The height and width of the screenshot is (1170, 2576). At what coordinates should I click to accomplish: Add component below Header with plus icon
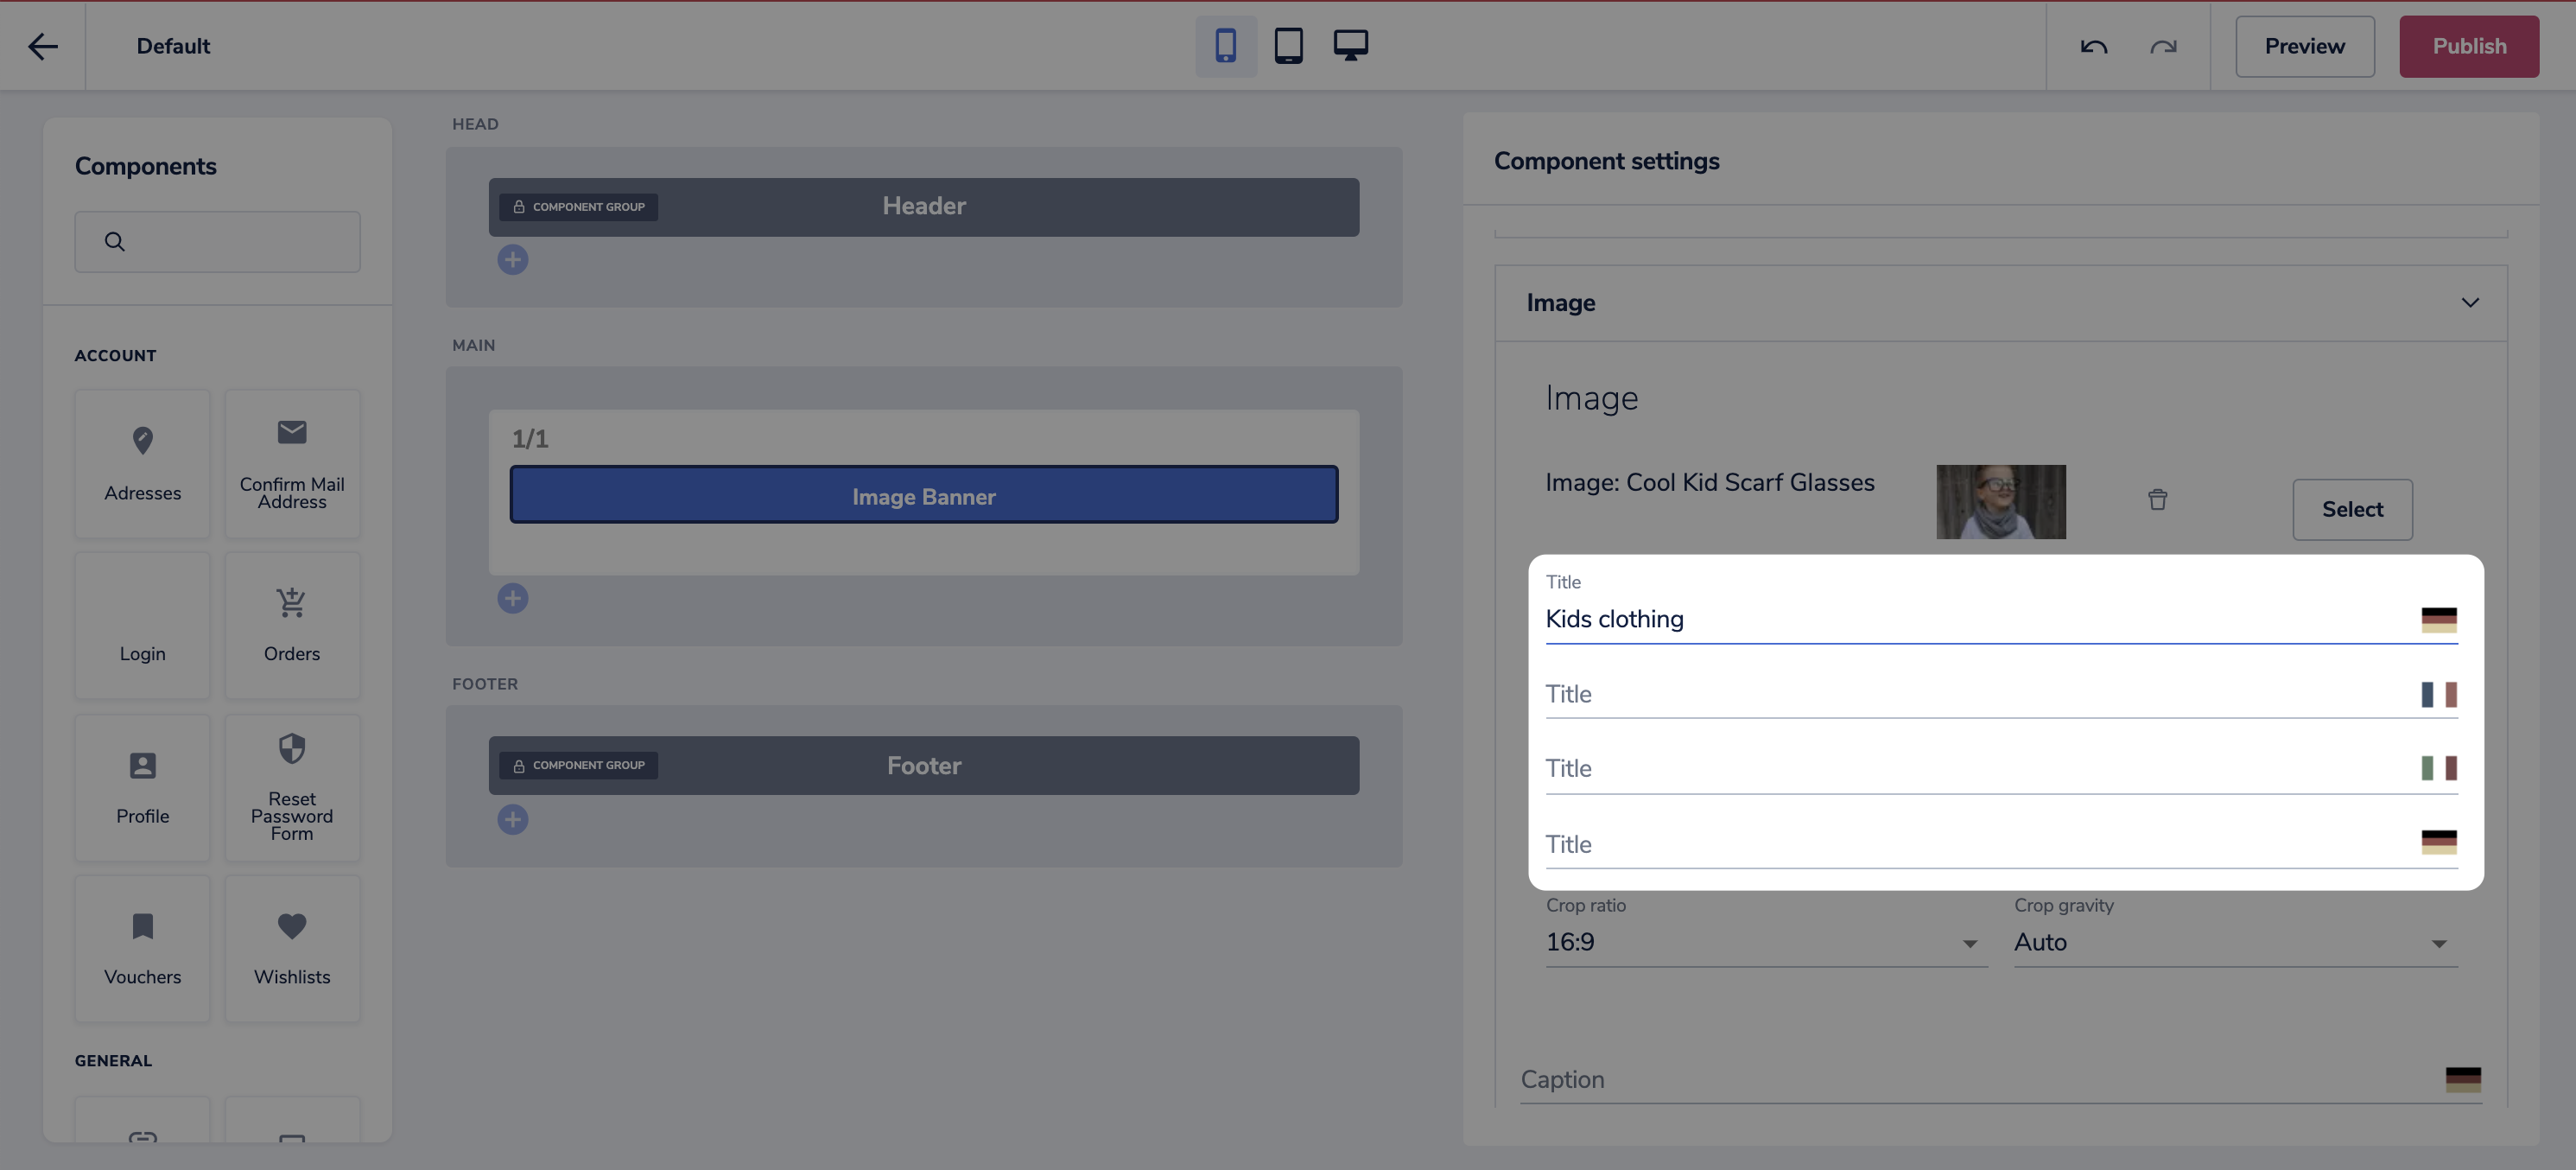tap(512, 260)
